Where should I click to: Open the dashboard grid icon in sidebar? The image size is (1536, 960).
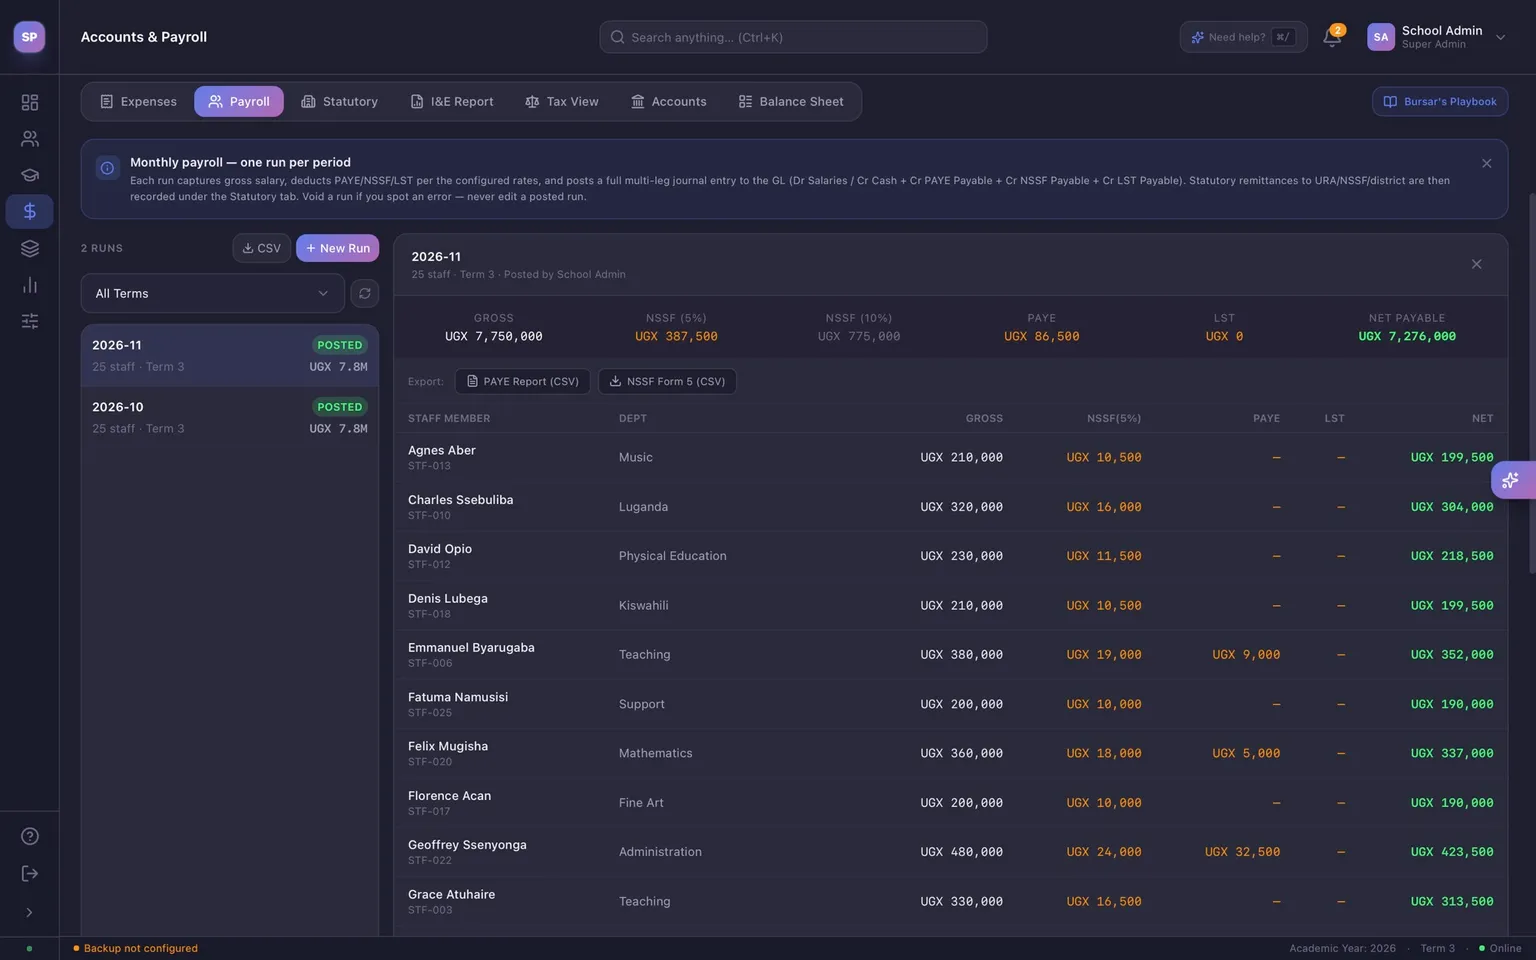click(30, 102)
